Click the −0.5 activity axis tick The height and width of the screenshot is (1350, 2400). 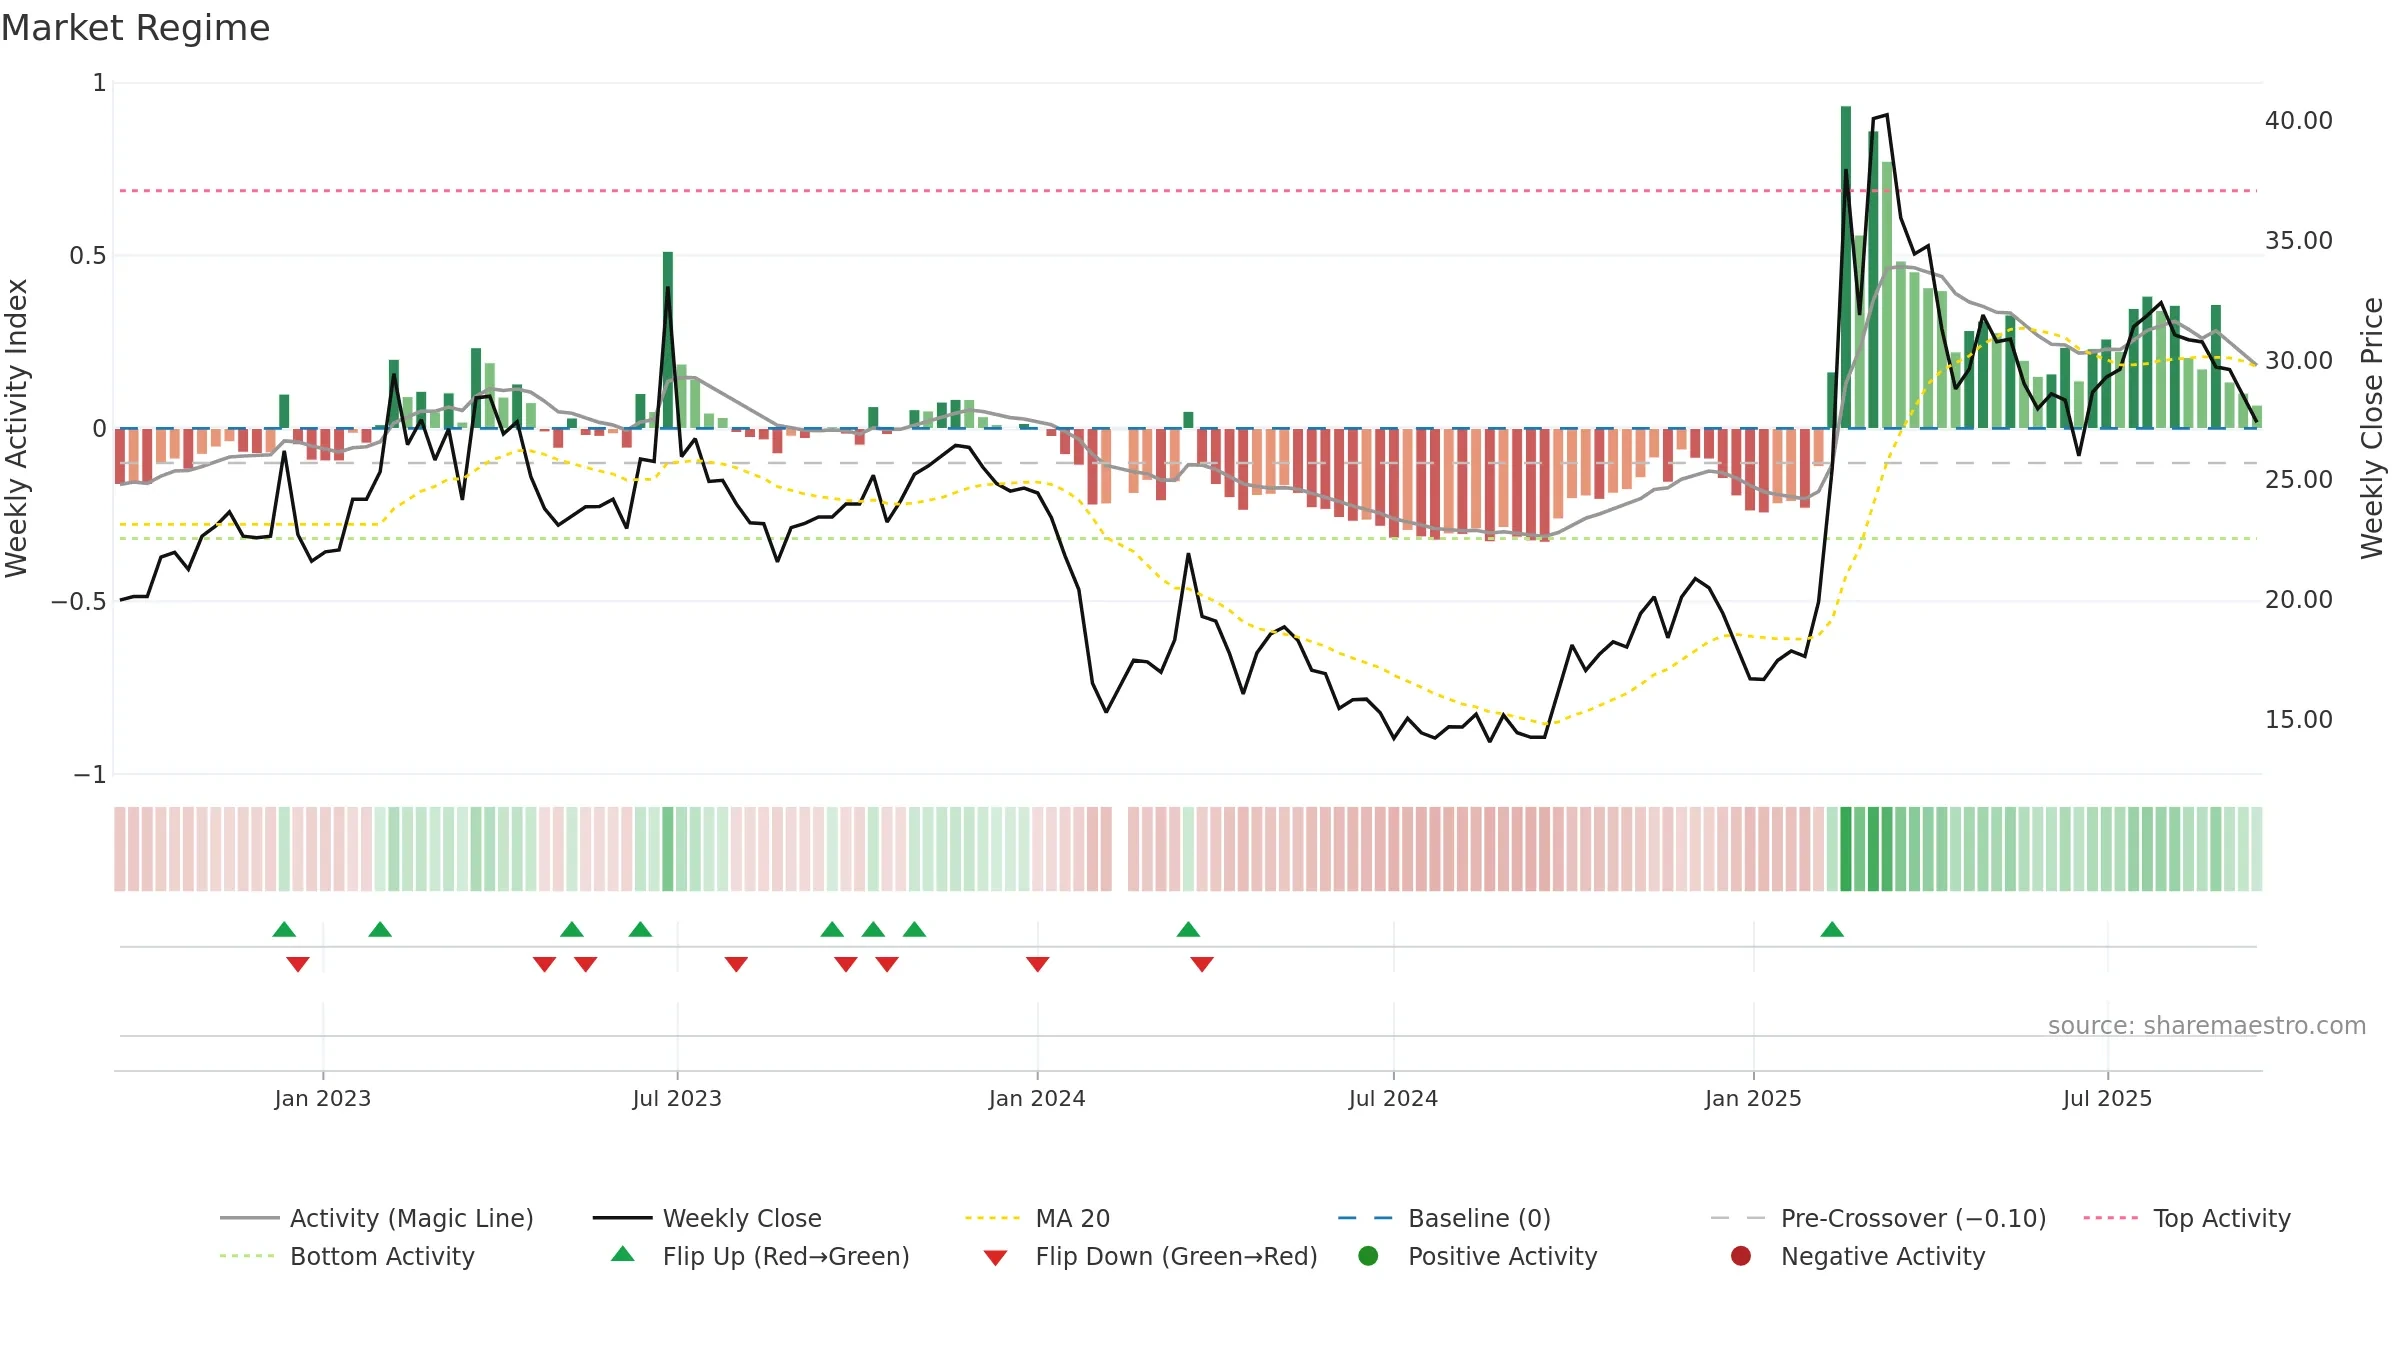tap(78, 601)
